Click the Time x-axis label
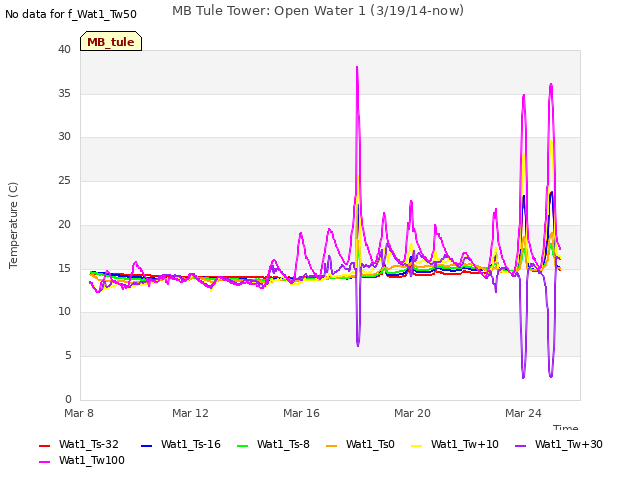This screenshot has width=640, height=480. (565, 427)
